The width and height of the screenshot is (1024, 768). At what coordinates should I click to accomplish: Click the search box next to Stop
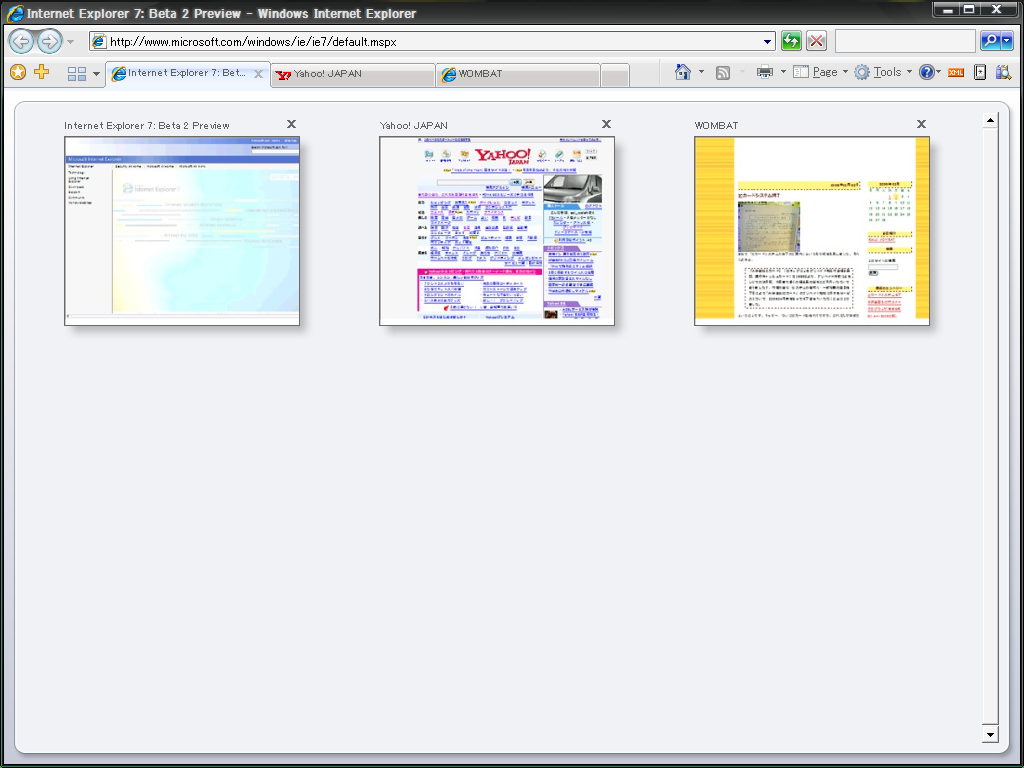[905, 41]
